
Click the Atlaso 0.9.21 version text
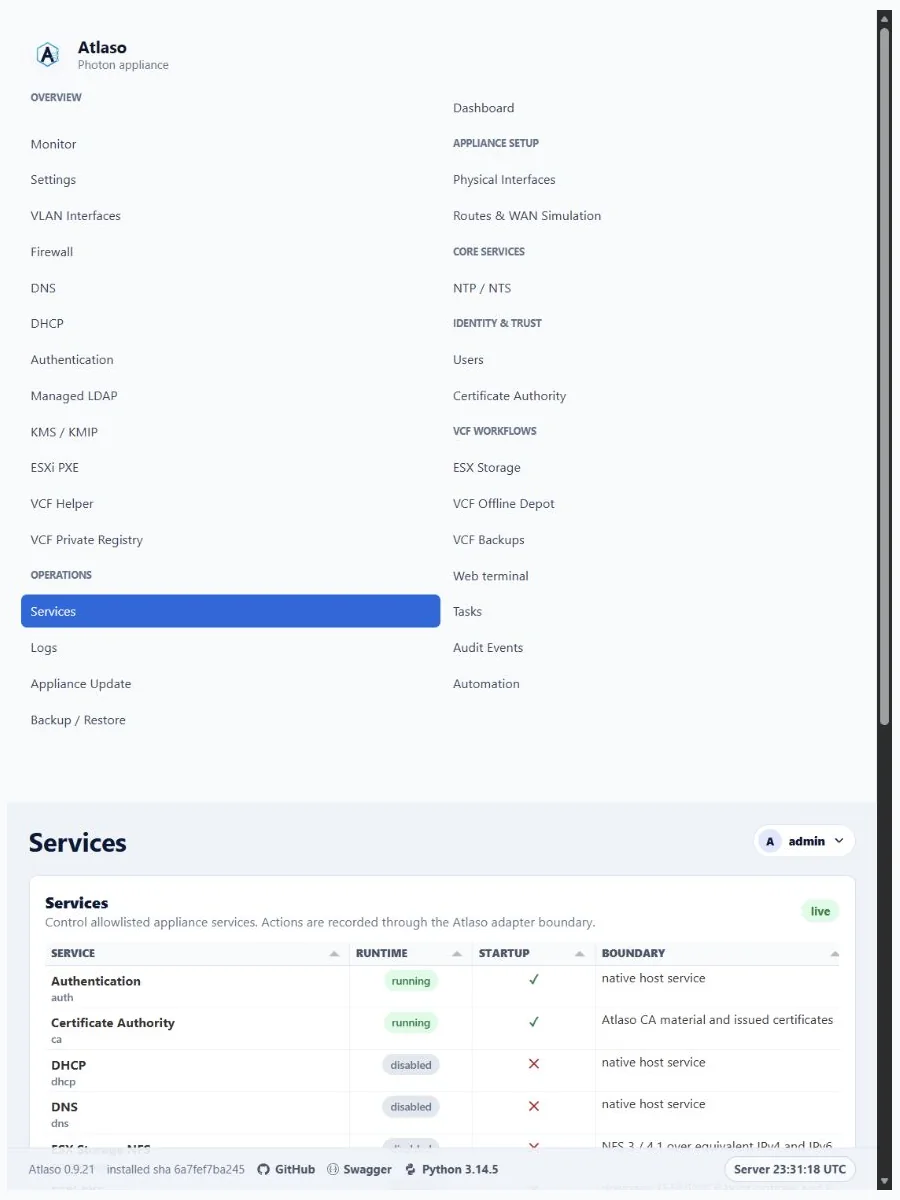61,1169
